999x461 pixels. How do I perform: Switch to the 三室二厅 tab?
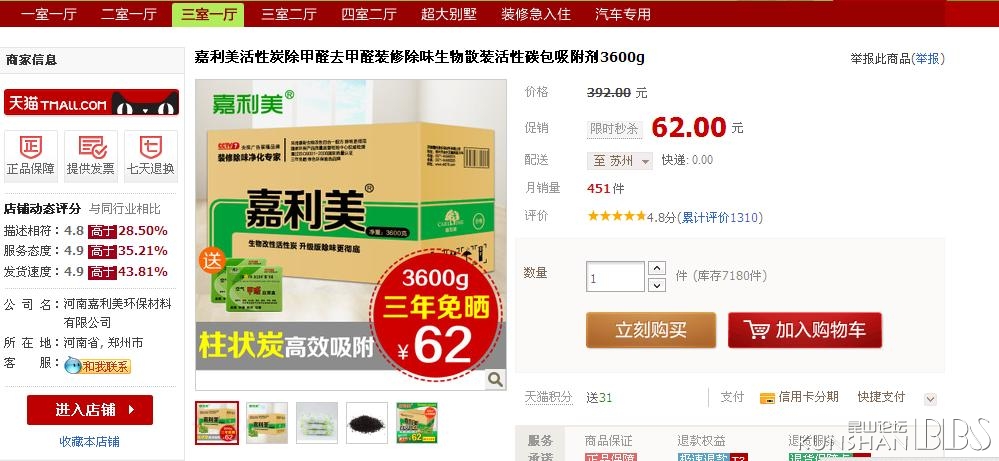tap(289, 14)
